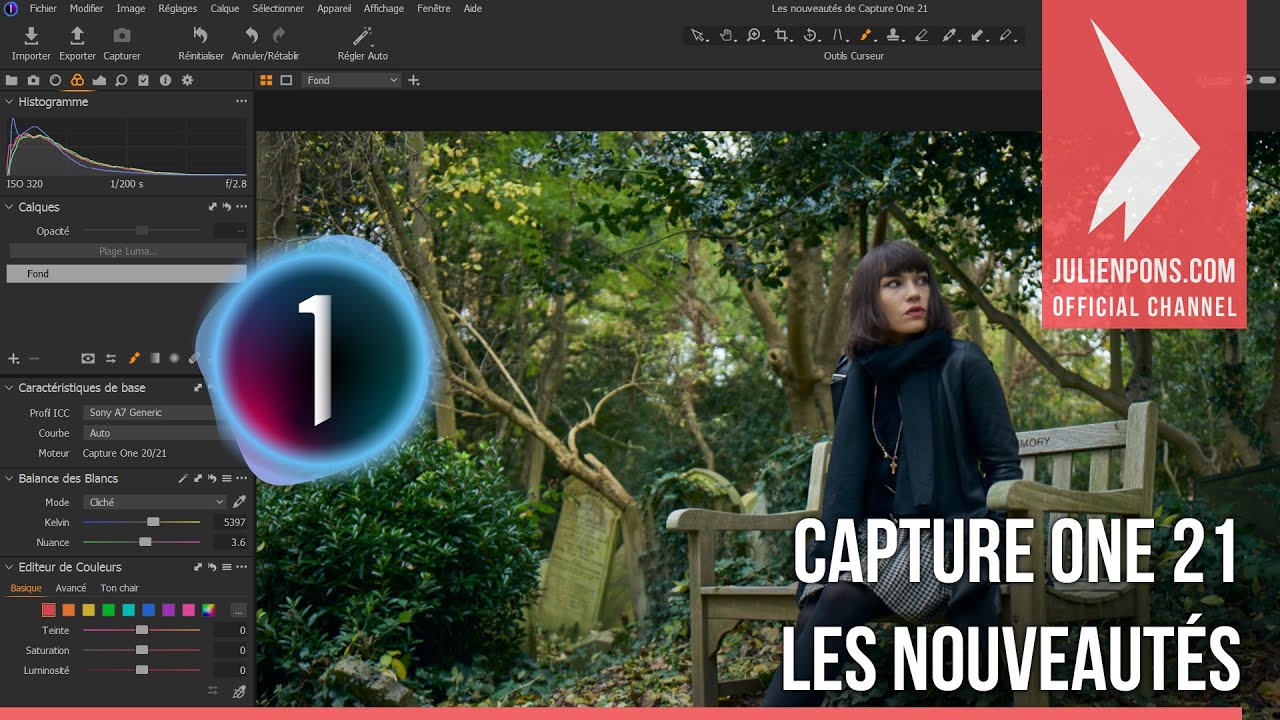1280x720 pixels.
Task: Click the Importer toolbar icon
Action: pos(31,36)
